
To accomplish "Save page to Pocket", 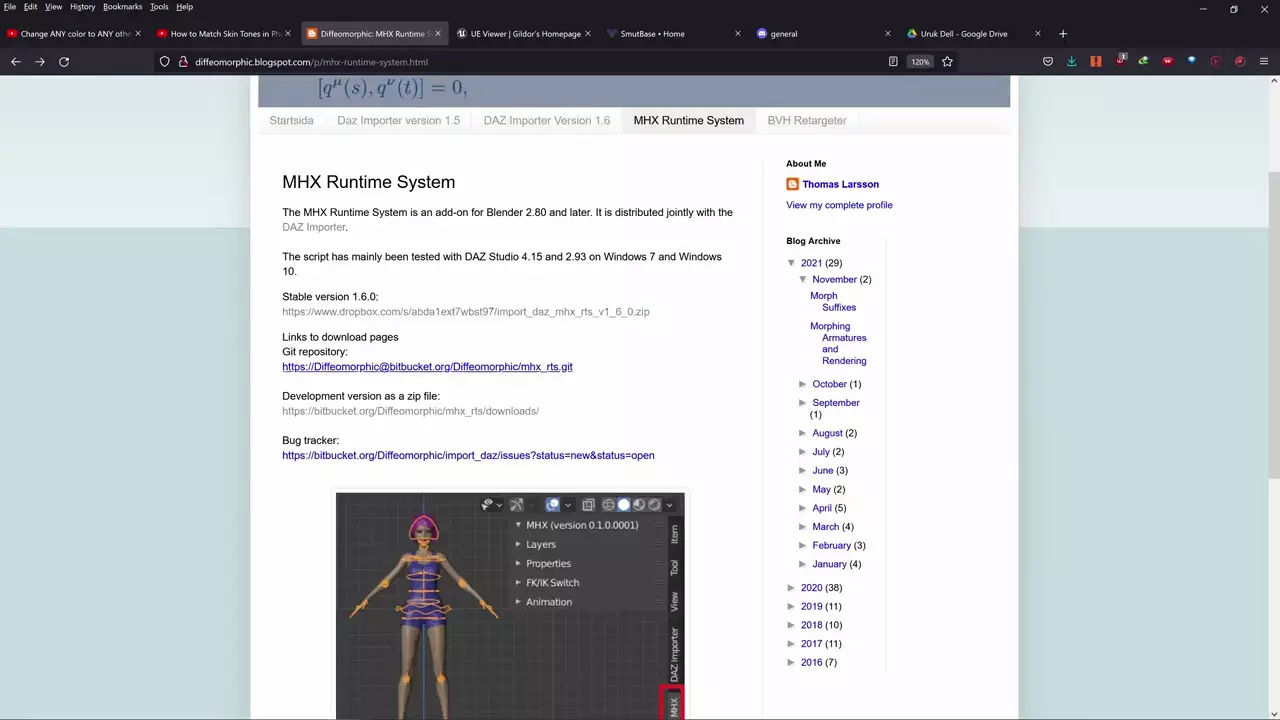I will point(1047,62).
